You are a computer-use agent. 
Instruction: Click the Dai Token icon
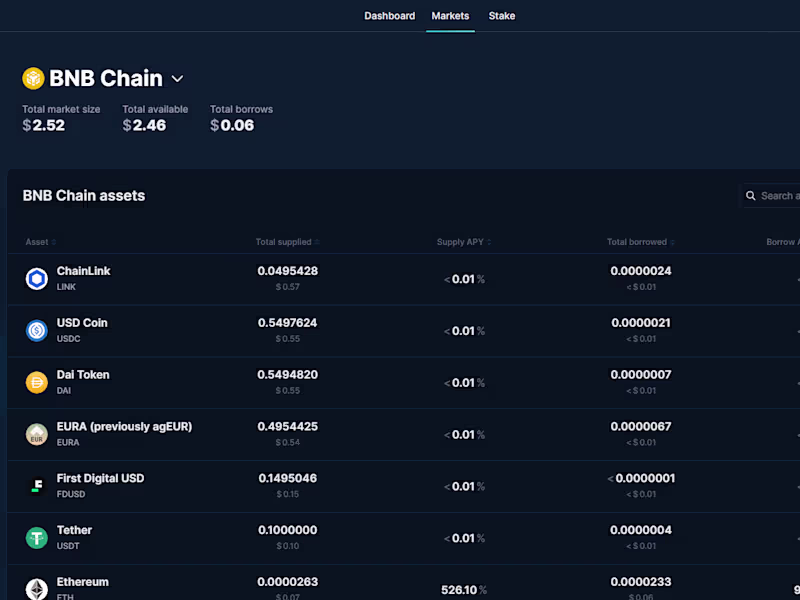[37, 383]
